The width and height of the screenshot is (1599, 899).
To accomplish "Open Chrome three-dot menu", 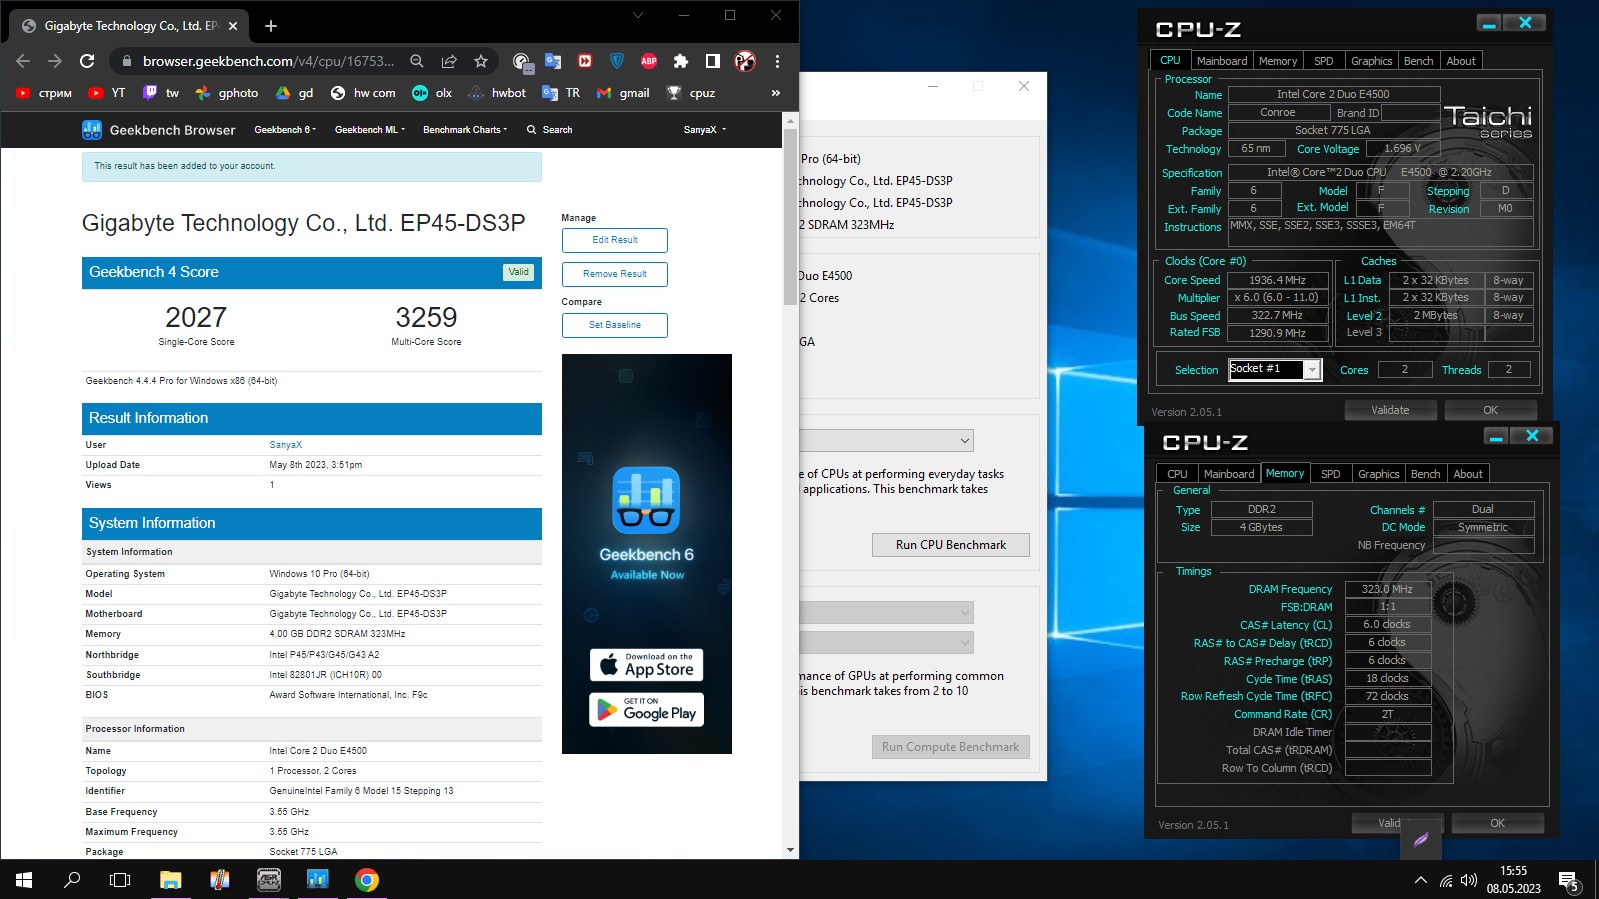I will tap(777, 61).
